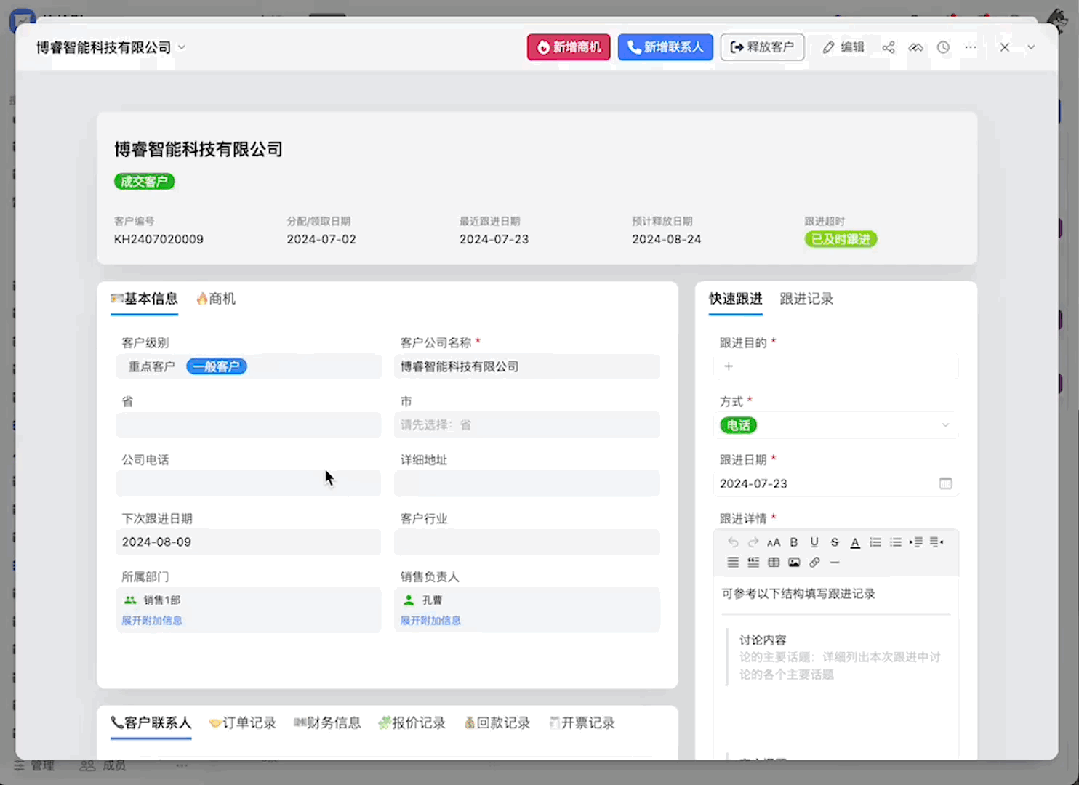Select the 重点客户 customer level option

click(152, 367)
